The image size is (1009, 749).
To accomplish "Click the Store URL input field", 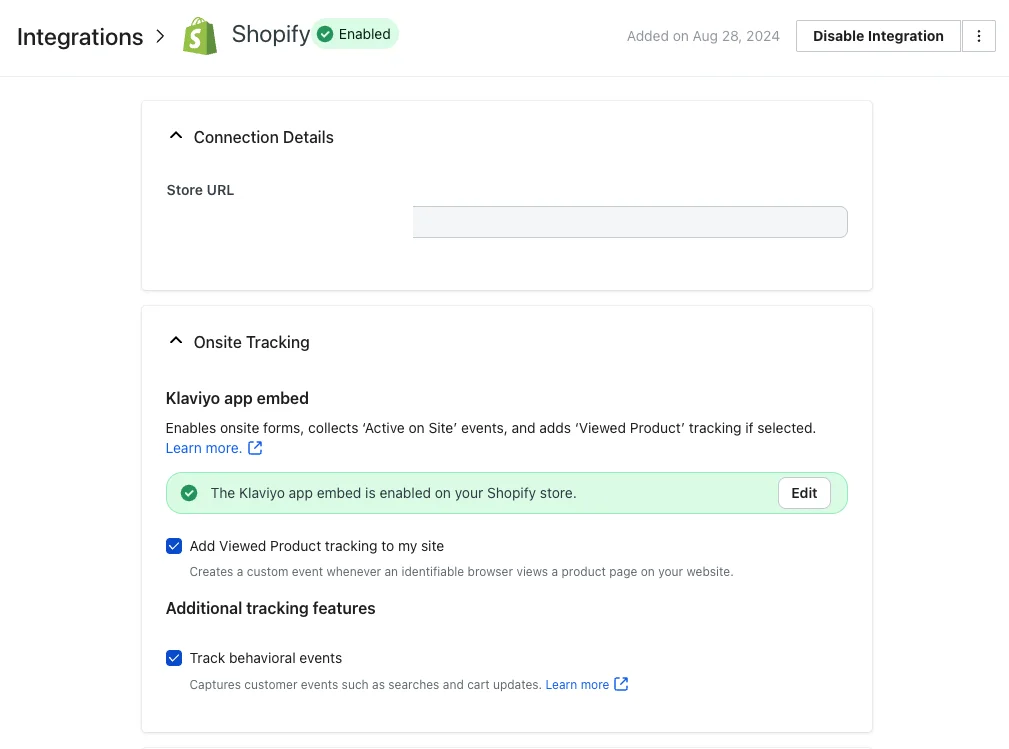I will pos(627,222).
